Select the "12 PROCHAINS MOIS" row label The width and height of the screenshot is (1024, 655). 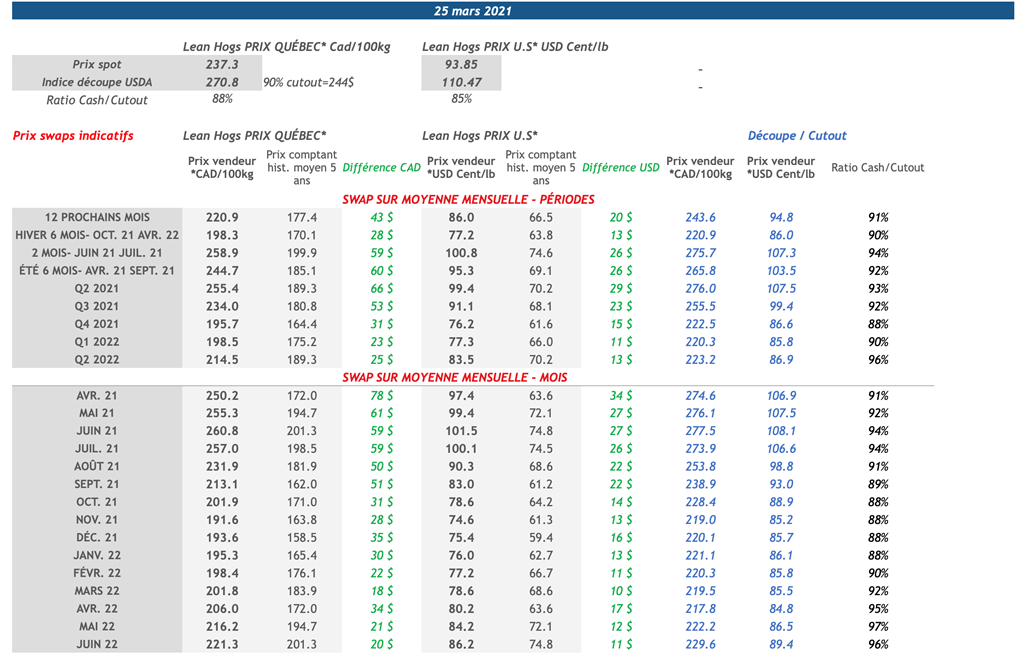[x=97, y=217]
